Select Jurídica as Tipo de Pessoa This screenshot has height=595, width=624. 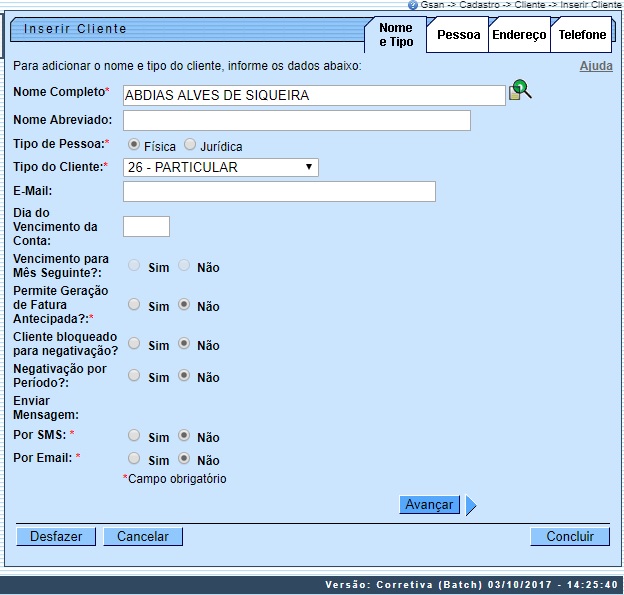point(190,145)
